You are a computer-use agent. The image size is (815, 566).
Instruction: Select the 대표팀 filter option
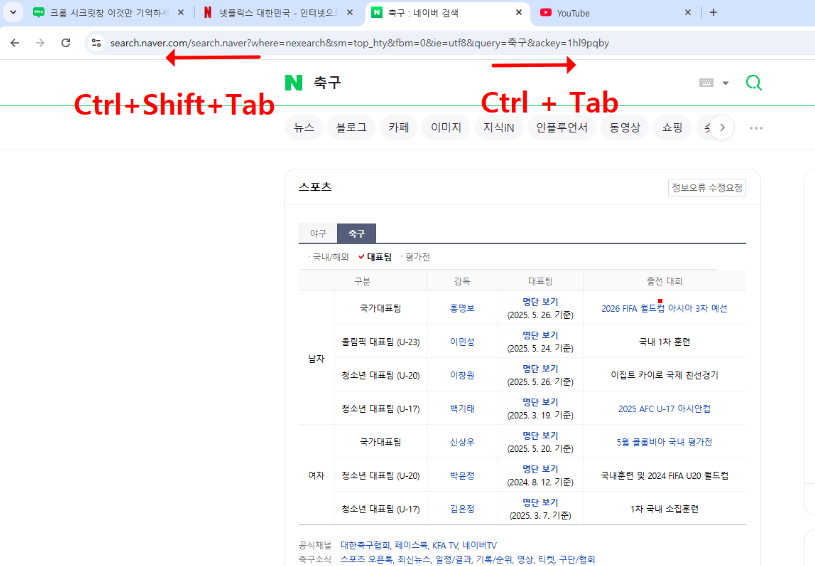coord(375,257)
